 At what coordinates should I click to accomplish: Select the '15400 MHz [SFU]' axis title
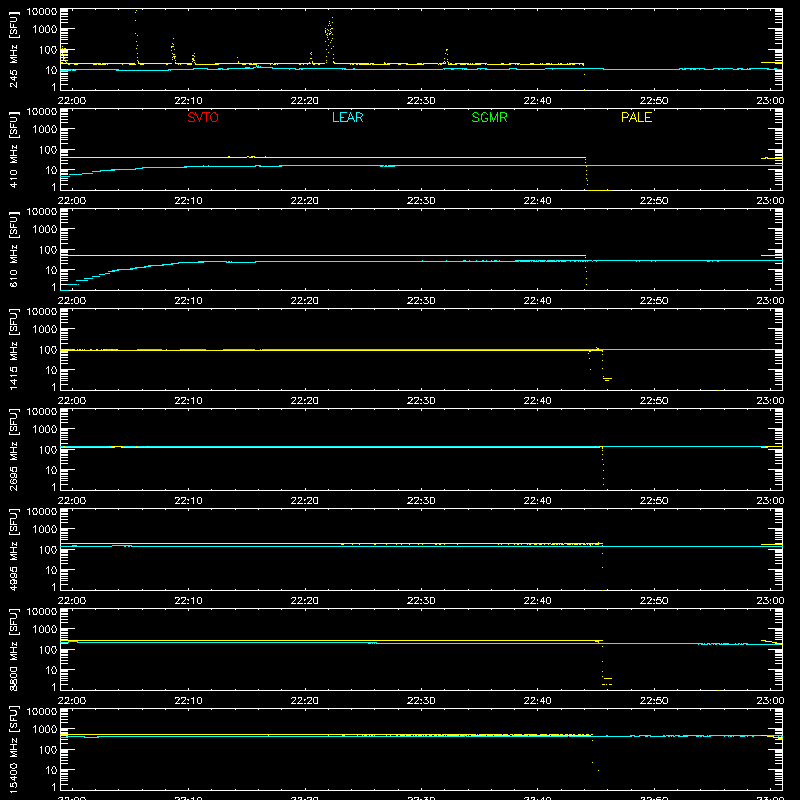pyautogui.click(x=14, y=749)
